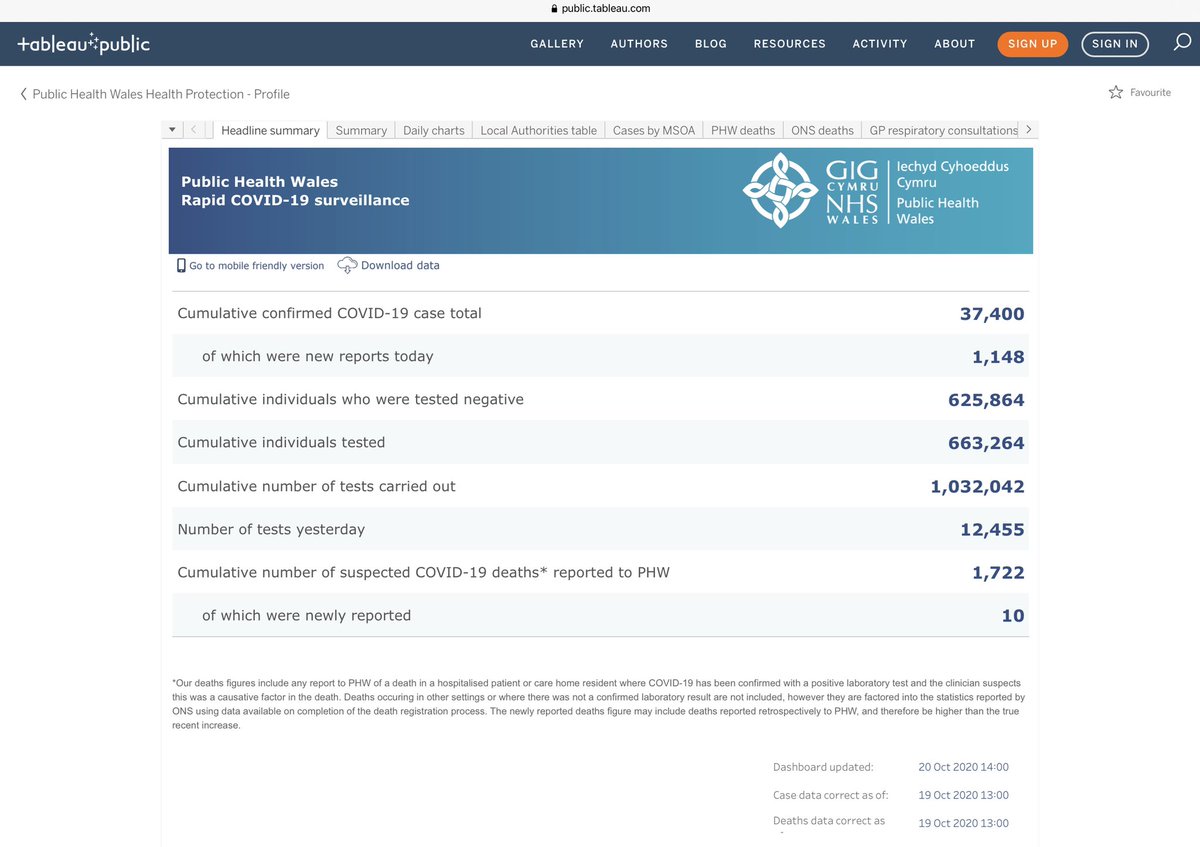Screen dimensions: 1200x847
Task: Open Public Health Wales profile link
Action: 161,94
